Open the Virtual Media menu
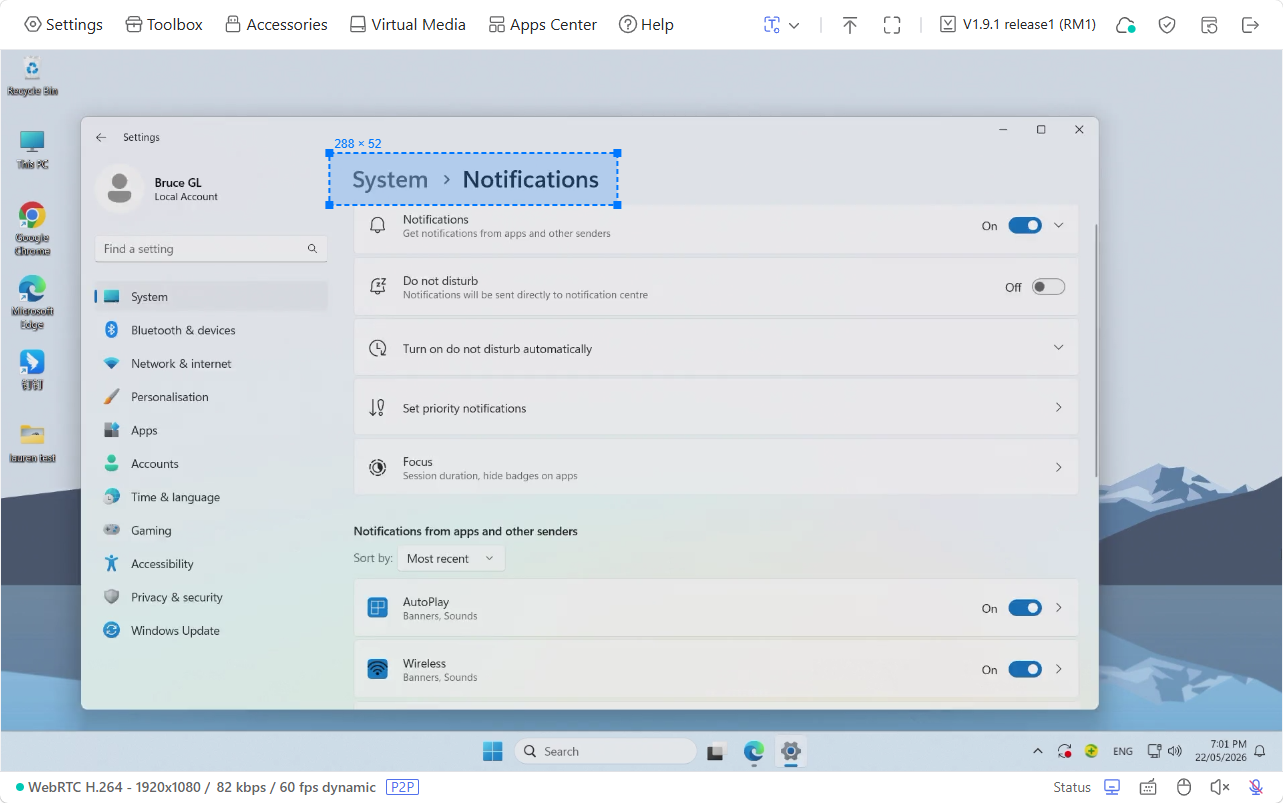Screen dimensions: 1283x803 407,24
